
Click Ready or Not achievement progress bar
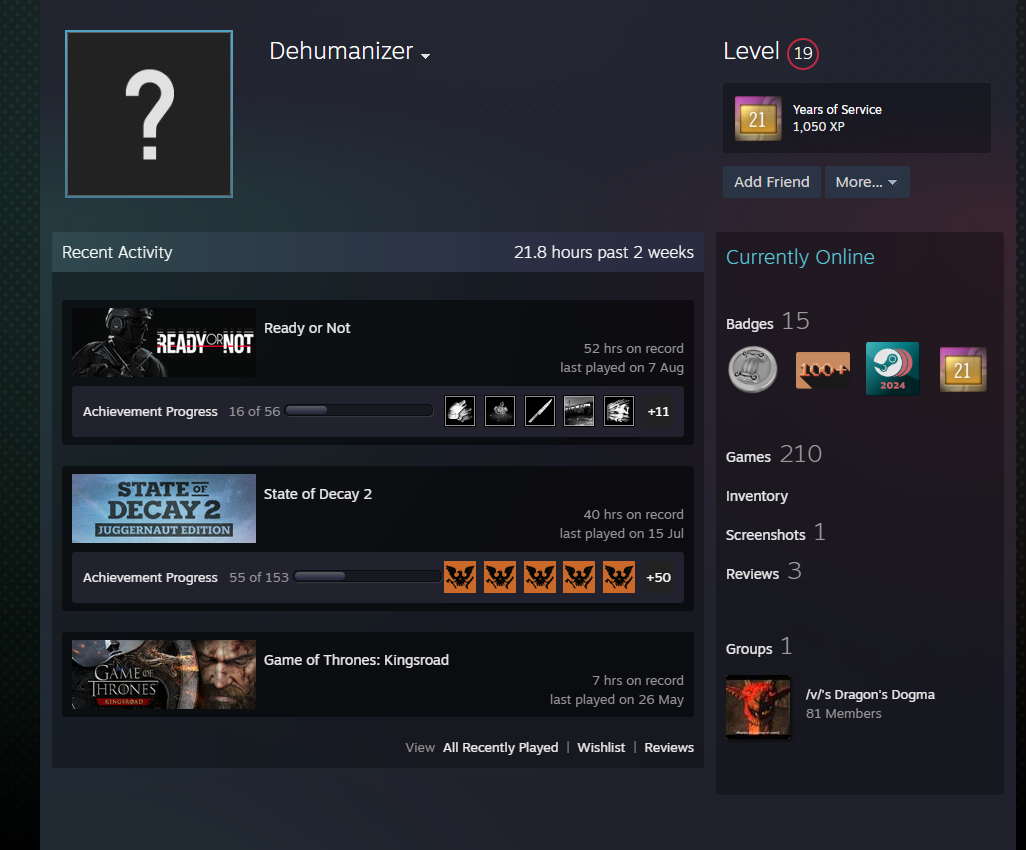(359, 411)
